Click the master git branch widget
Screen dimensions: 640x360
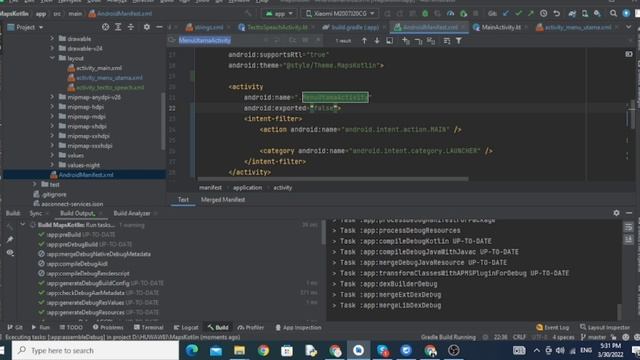coord(594,337)
